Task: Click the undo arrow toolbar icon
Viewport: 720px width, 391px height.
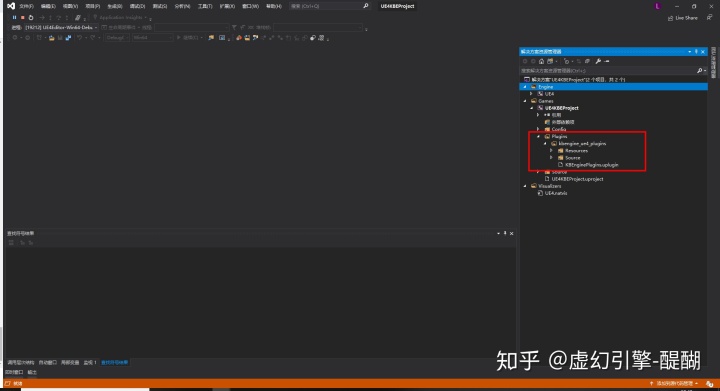Action: (79, 38)
